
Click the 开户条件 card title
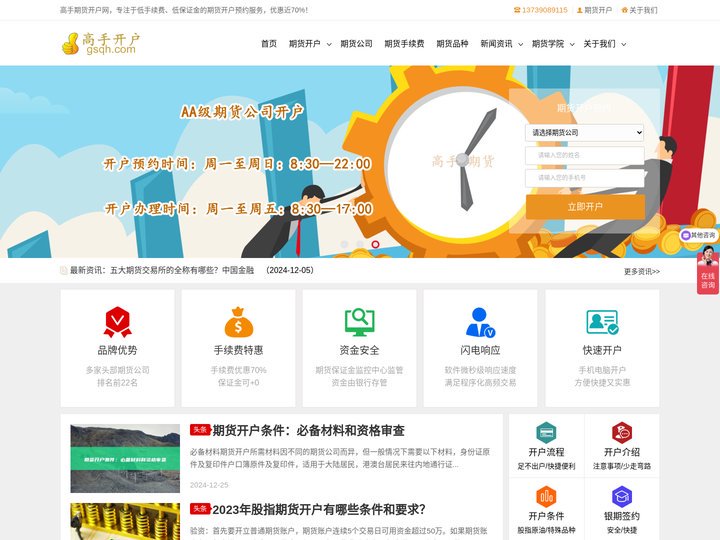546,516
